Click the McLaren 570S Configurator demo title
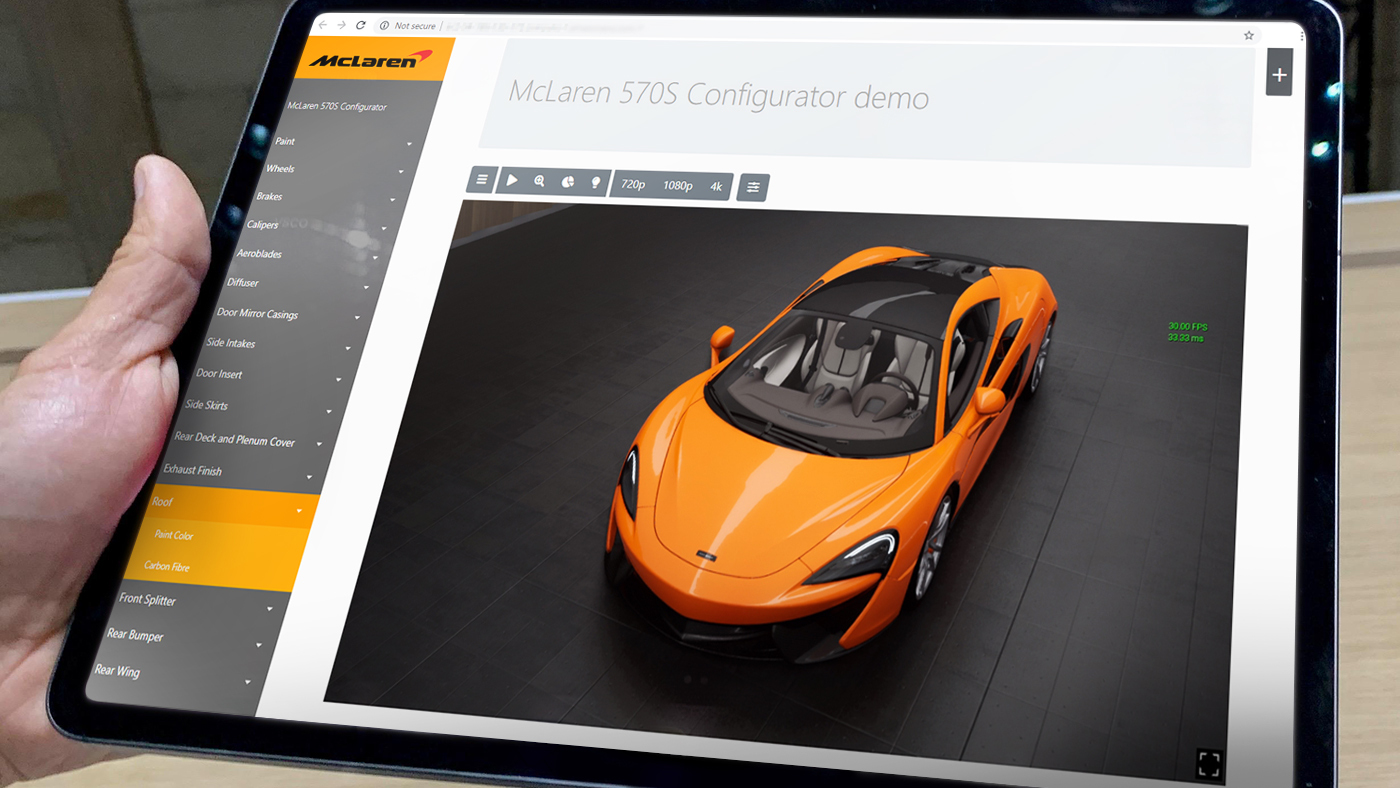 pos(719,95)
